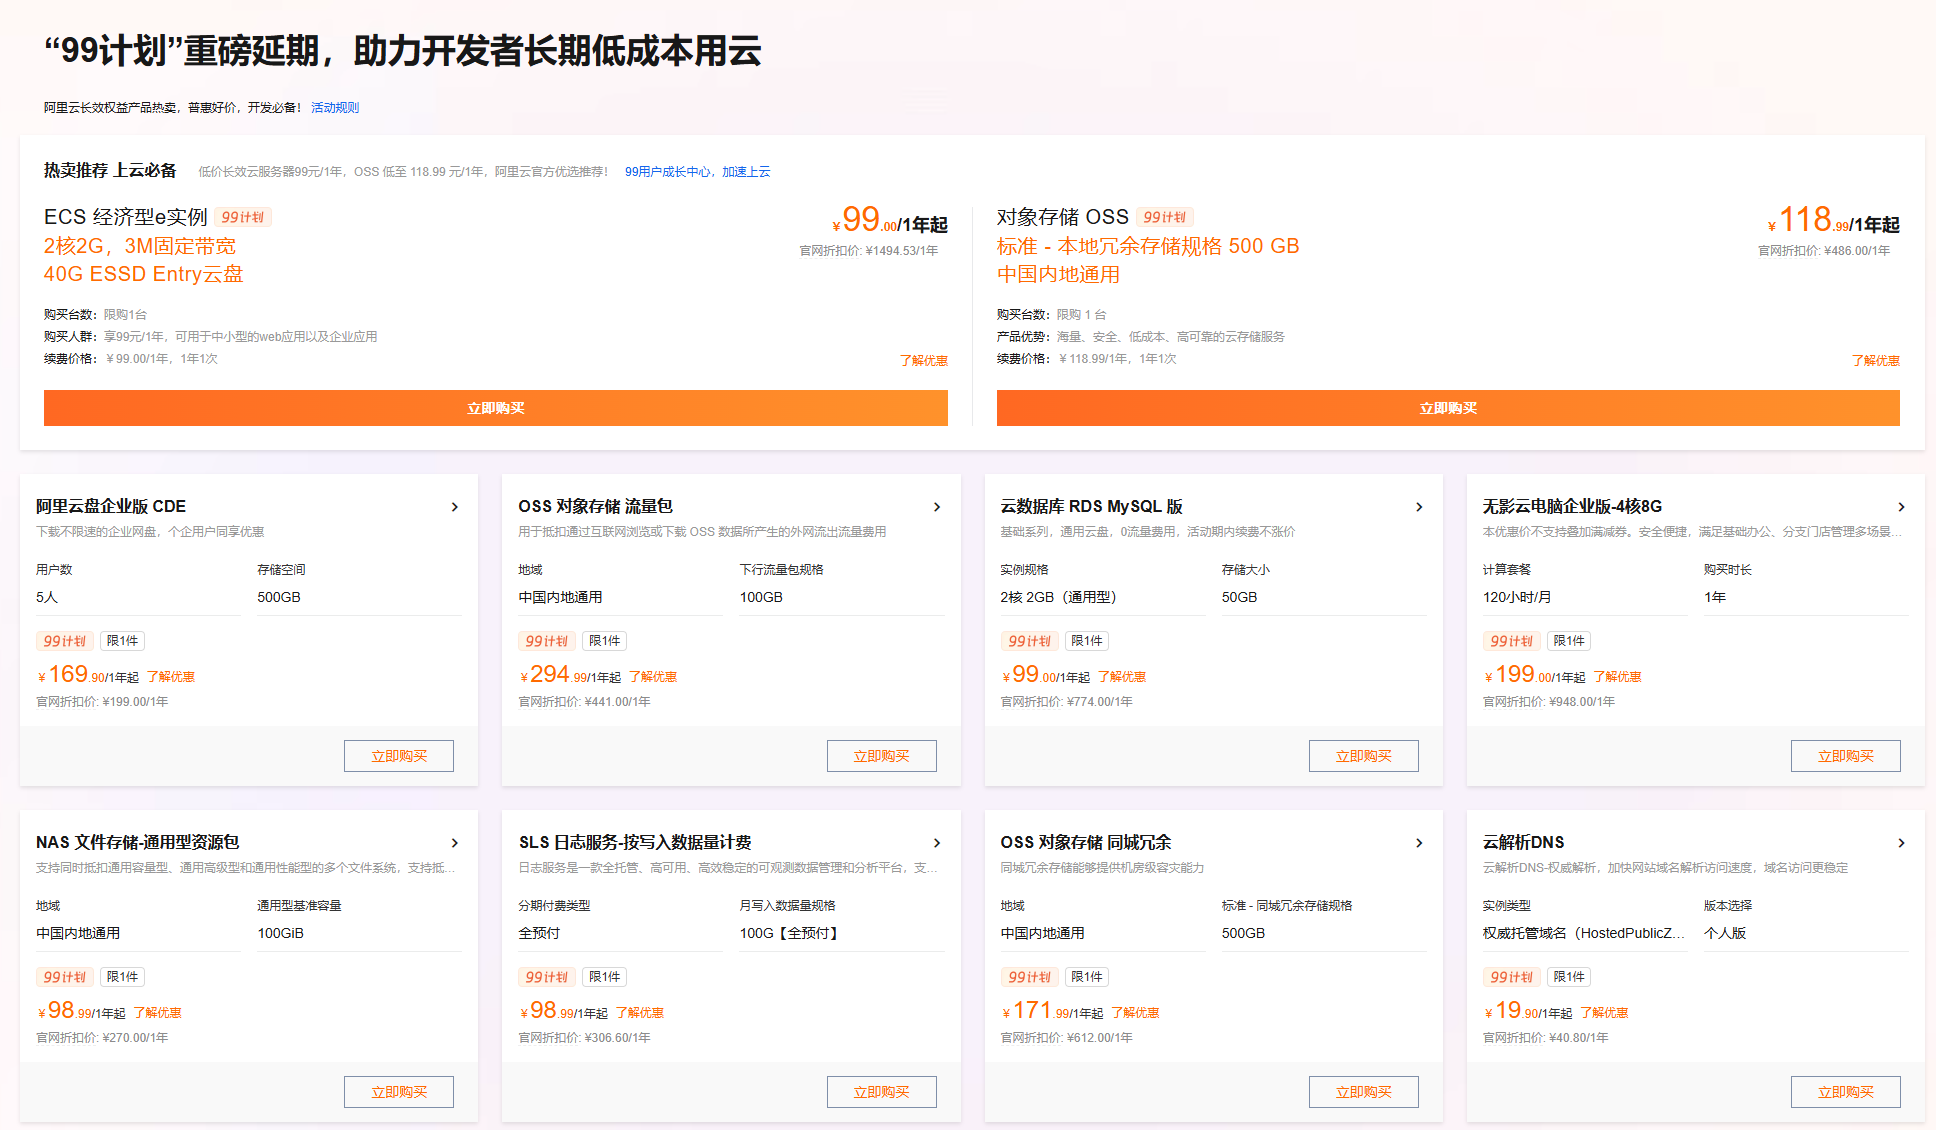Image resolution: width=1936 pixels, height=1130 pixels.
Task: Open 了解优惠 next to ¥19.90 price
Action: coord(1604,1013)
